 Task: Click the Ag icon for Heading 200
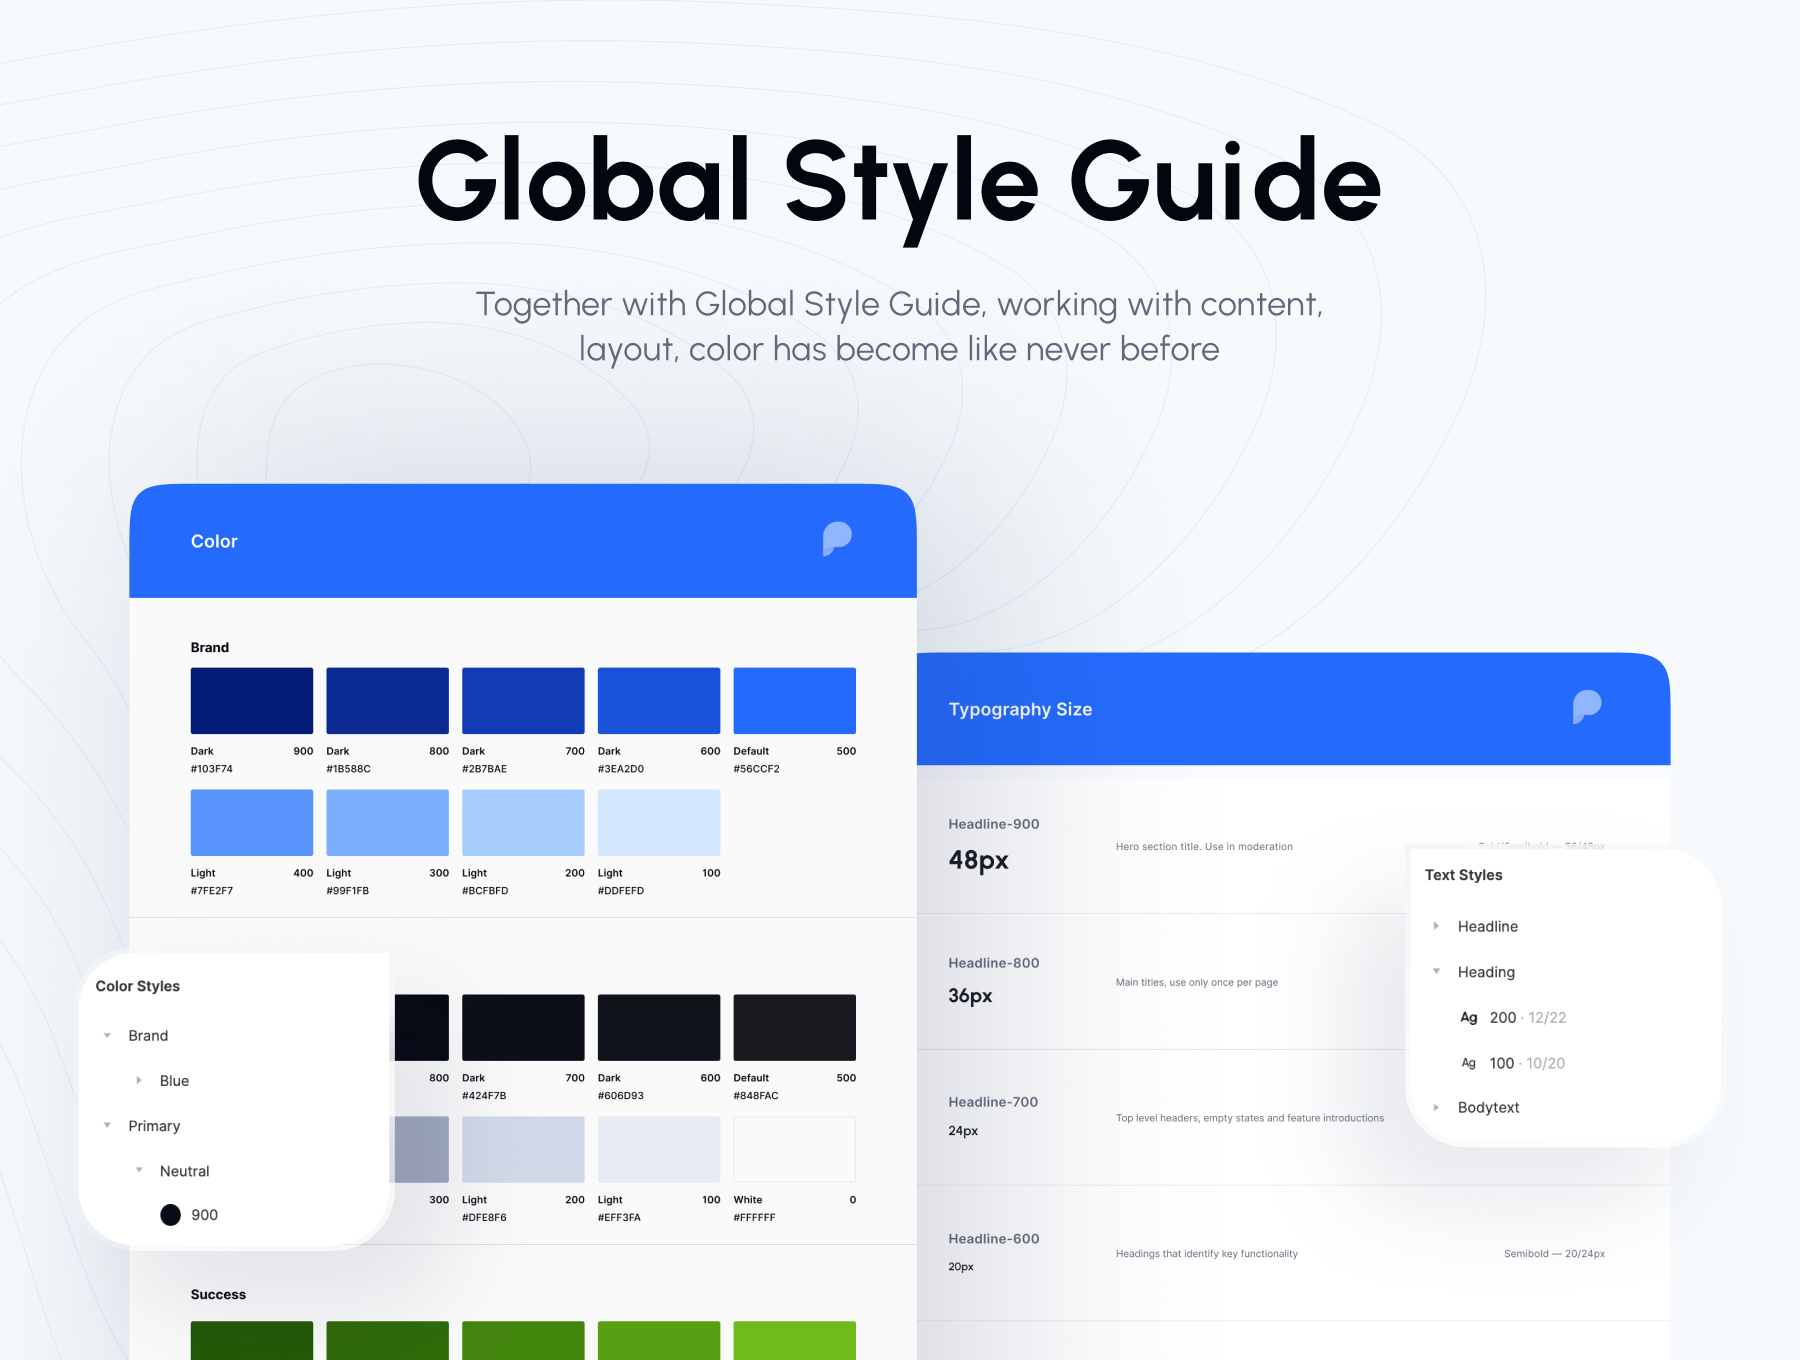tap(1468, 1018)
